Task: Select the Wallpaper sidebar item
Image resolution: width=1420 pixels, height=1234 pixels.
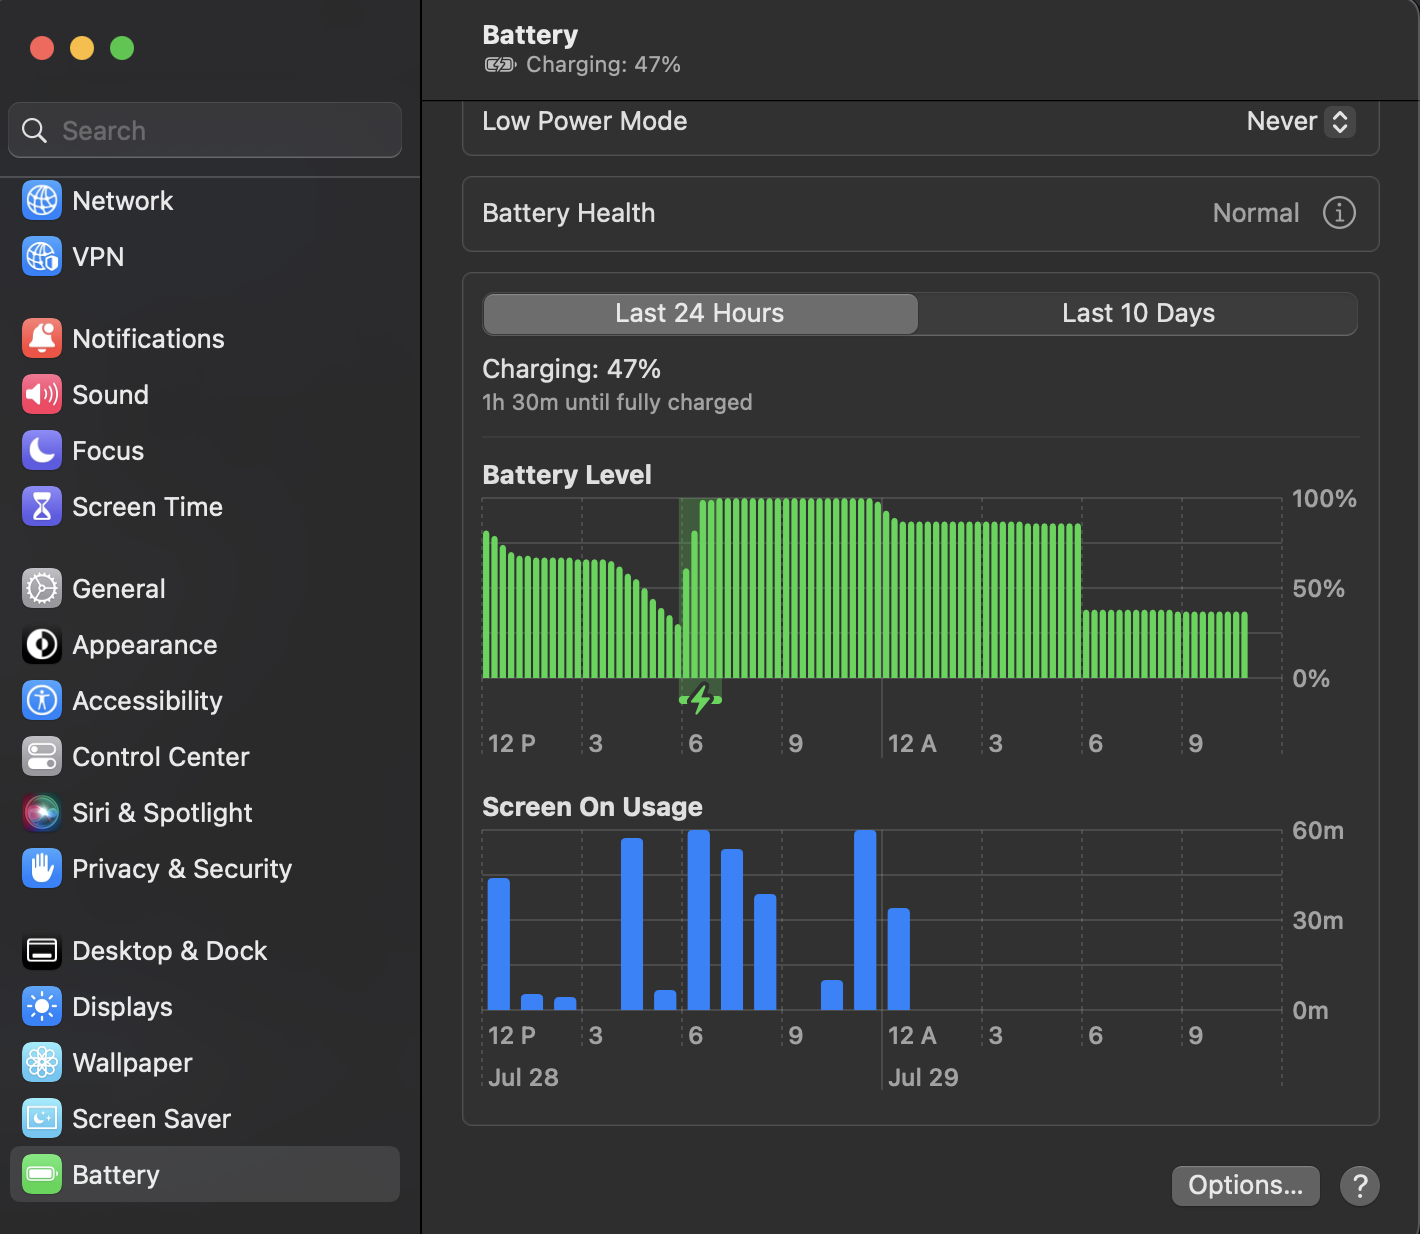Action: click(132, 1063)
